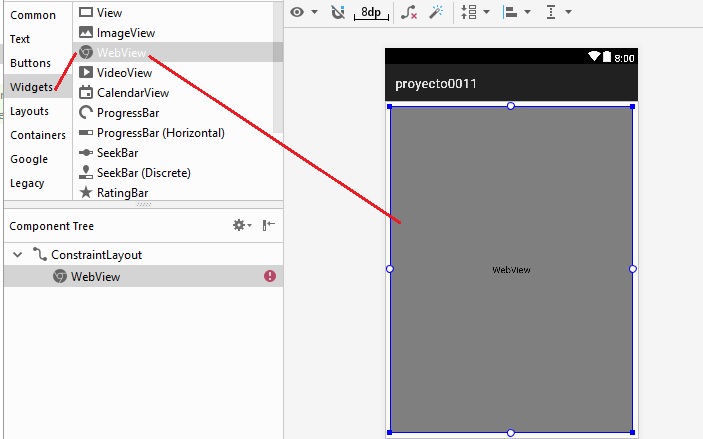
Task: Select the Layouts palette category
Action: click(x=29, y=111)
